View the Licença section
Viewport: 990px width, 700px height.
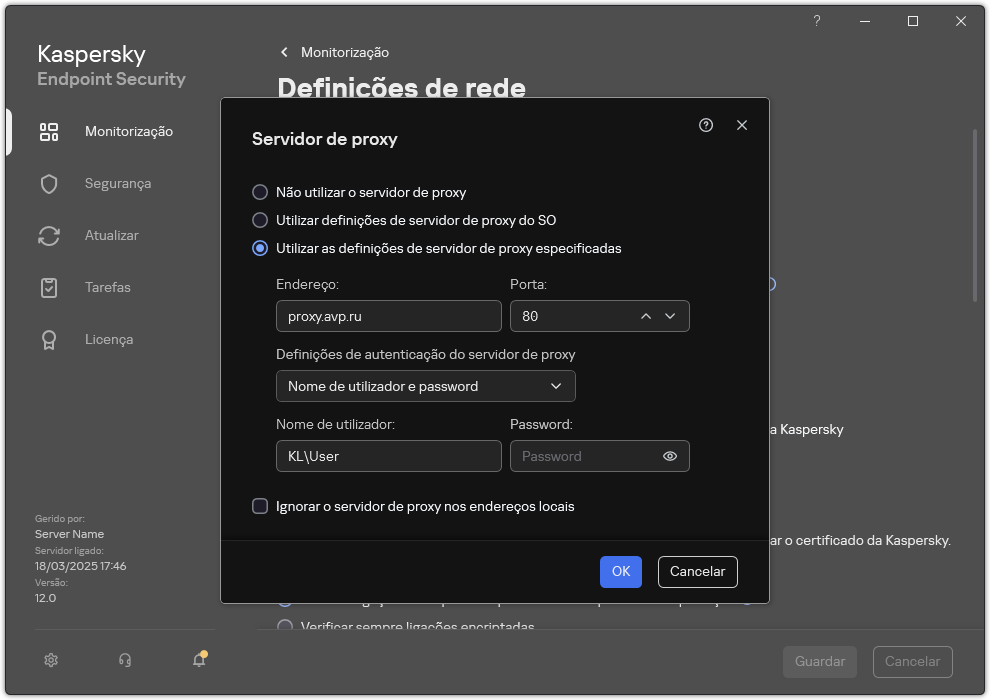(x=106, y=339)
